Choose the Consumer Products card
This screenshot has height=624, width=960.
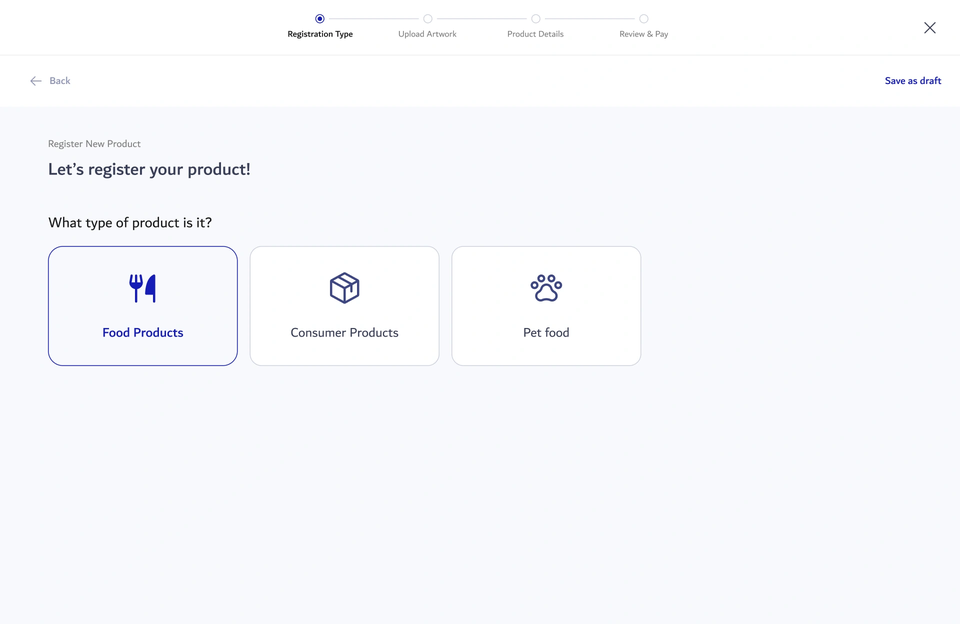click(344, 306)
